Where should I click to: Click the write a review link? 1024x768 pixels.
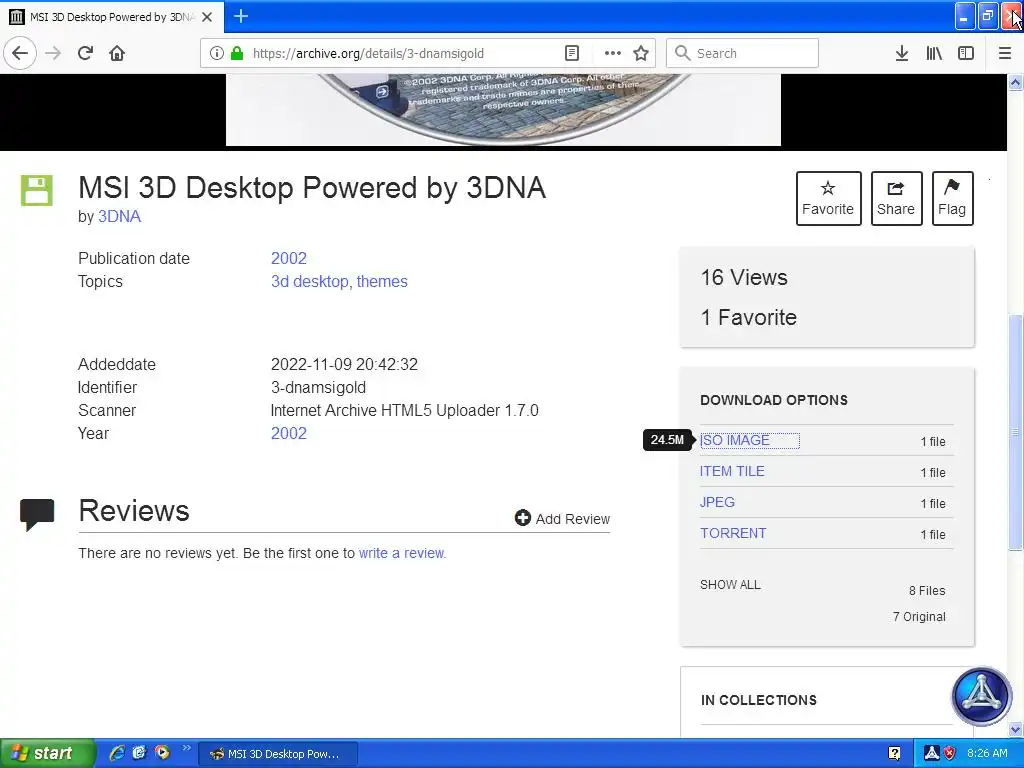pos(401,553)
